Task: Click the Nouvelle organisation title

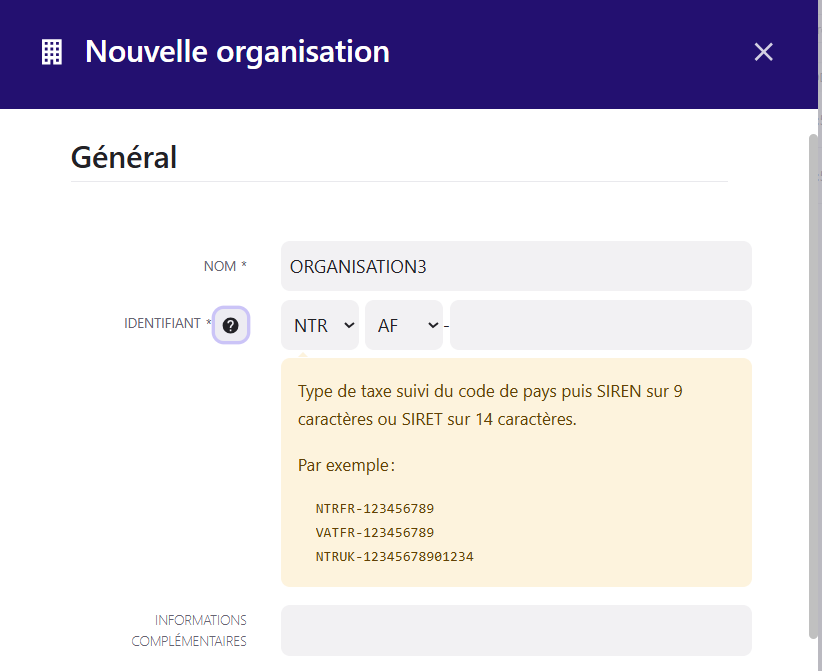Action: [237, 52]
